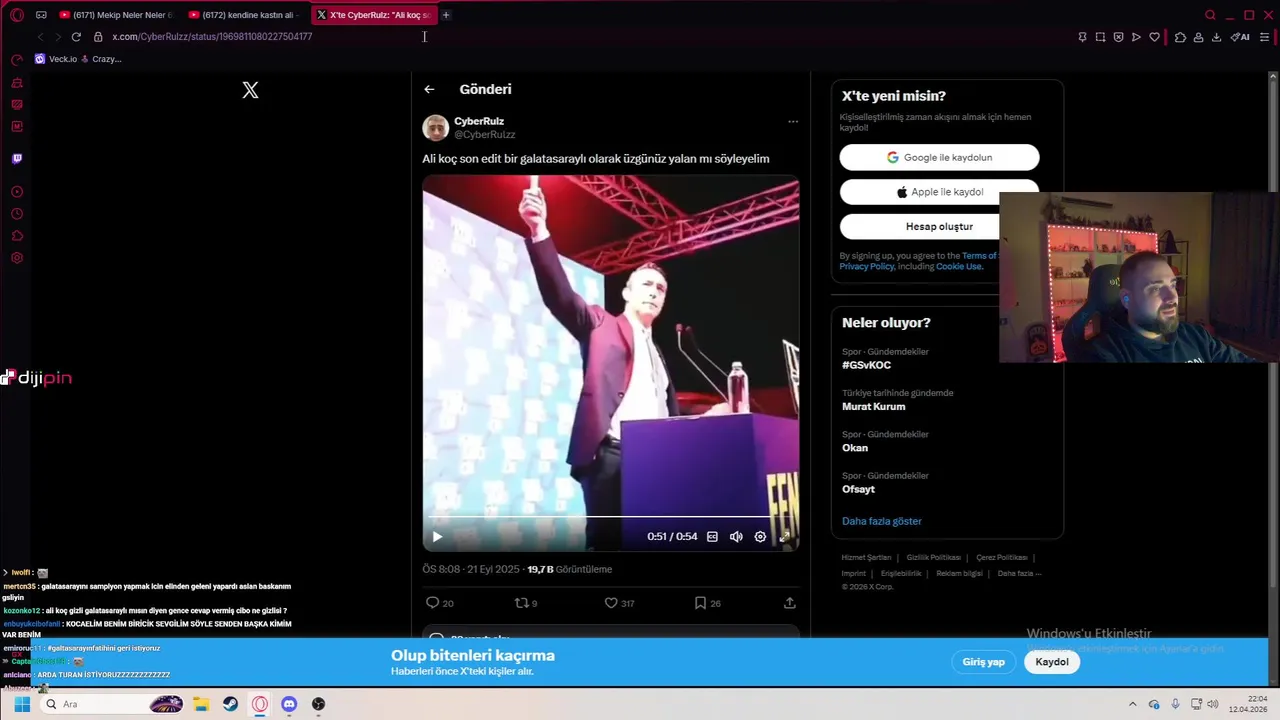This screenshot has height=720, width=1280.
Task: Toggle video captions
Action: (712, 537)
